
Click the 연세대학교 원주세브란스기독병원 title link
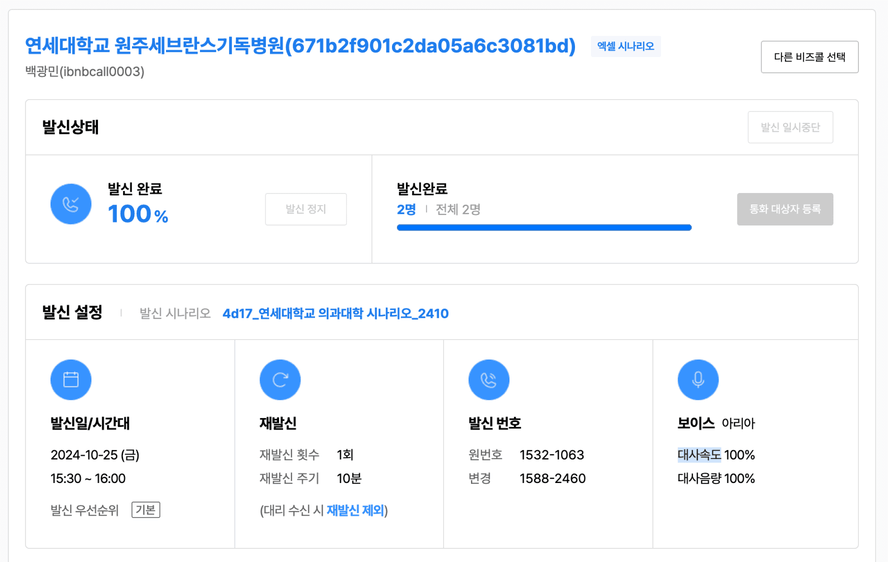click(300, 45)
